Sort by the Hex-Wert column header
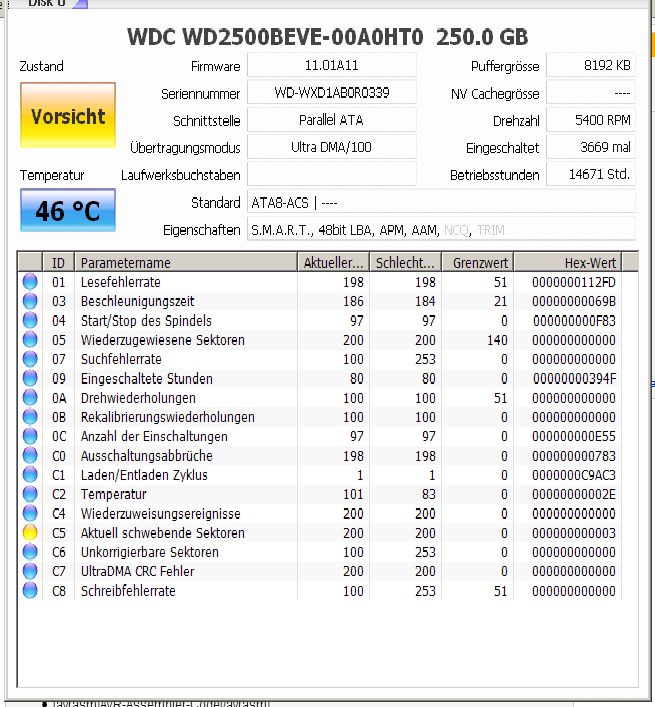The height and width of the screenshot is (707, 655). pos(568,262)
